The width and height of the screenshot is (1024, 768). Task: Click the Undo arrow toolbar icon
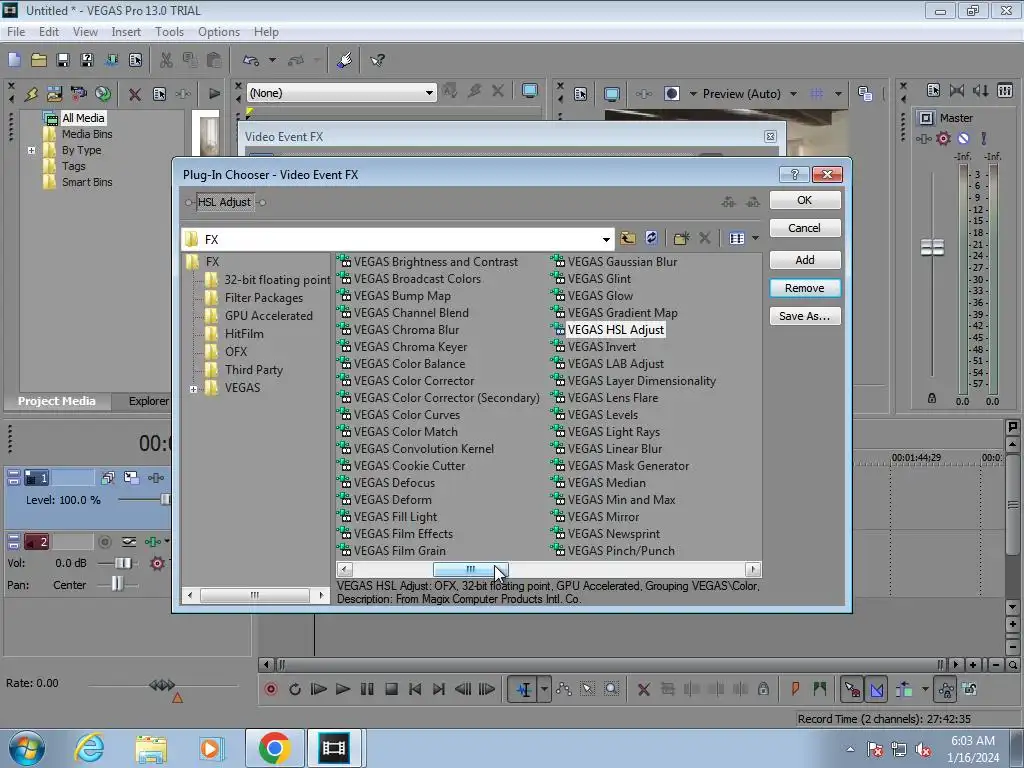pos(251,61)
